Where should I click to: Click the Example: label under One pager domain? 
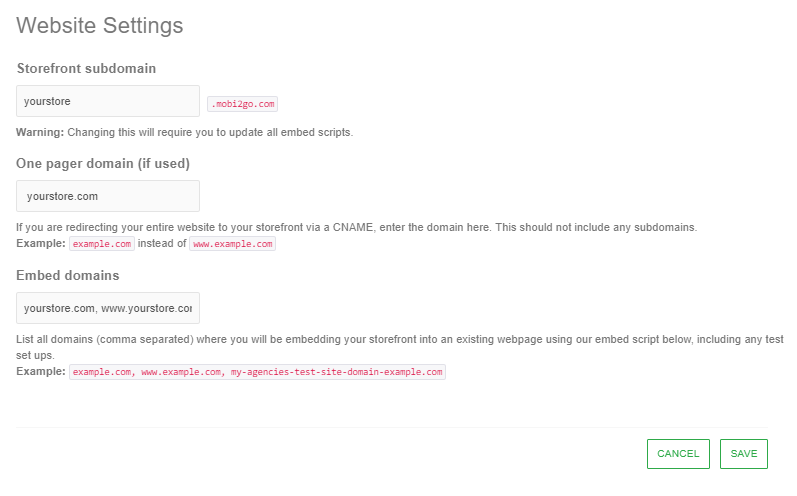[41, 243]
